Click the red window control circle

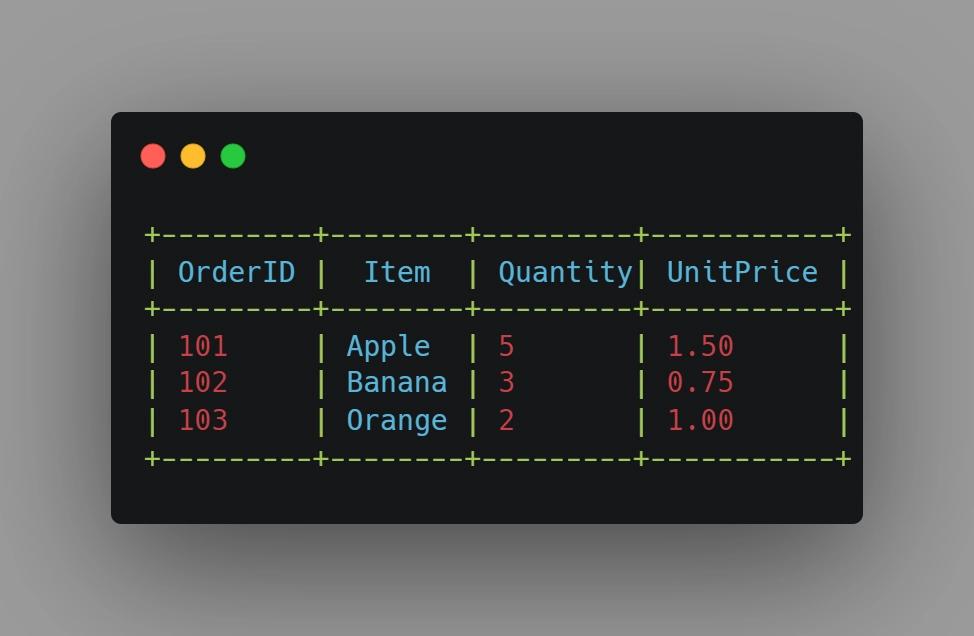tap(153, 156)
